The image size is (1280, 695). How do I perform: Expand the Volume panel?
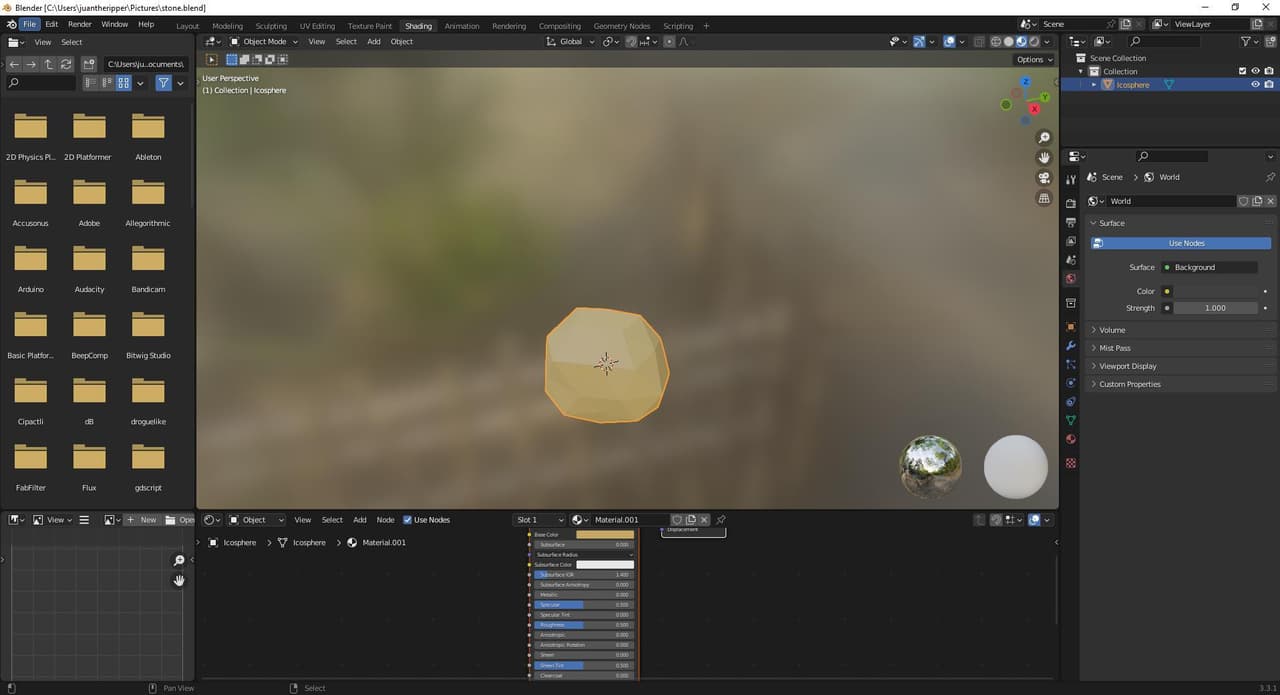point(1180,330)
